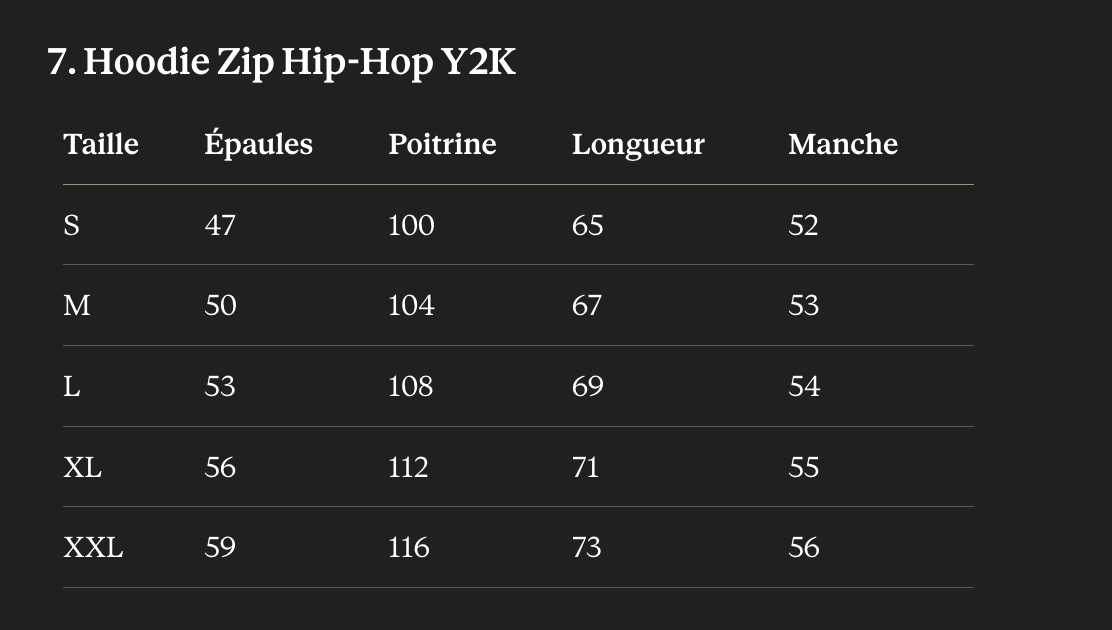This screenshot has height=630, width=1112.
Task: Select the Épaules column header
Action: 258,143
